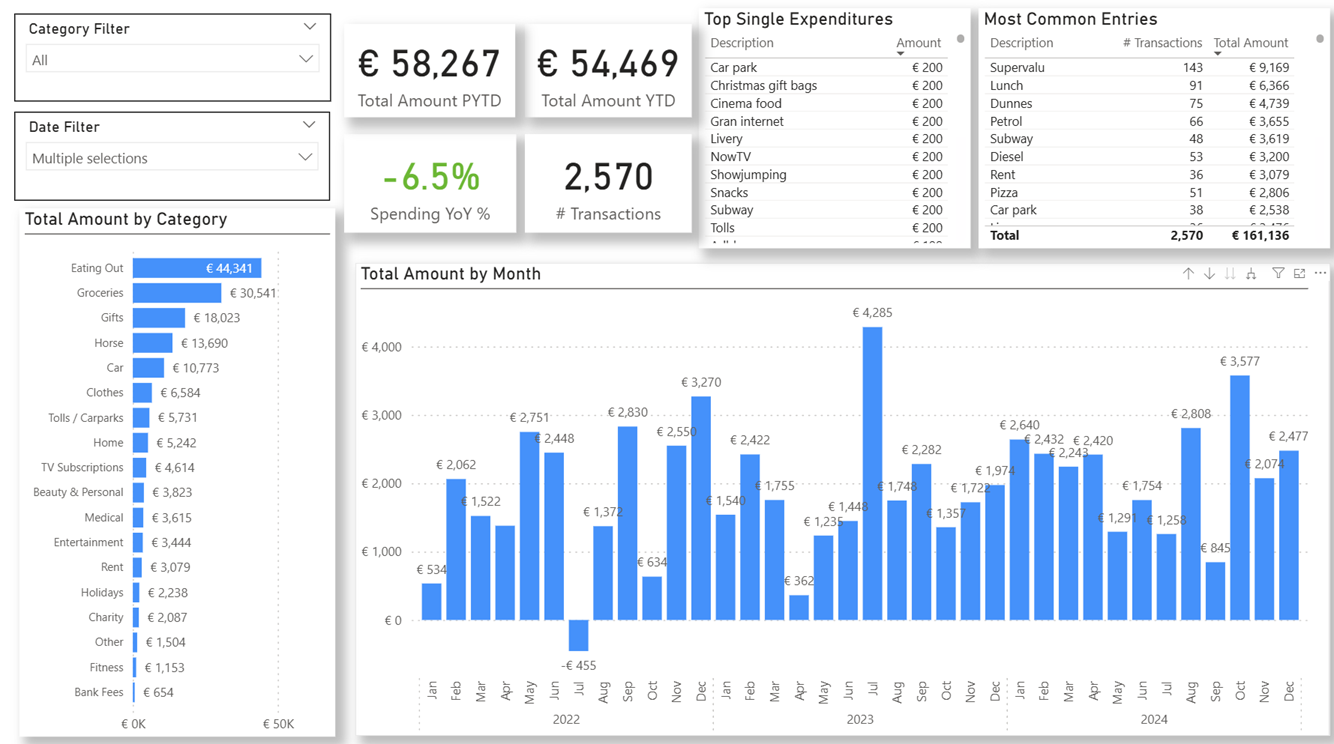Screen dimensions: 1334x744
Task: Click the drill up arrow icon
Action: click(1188, 273)
